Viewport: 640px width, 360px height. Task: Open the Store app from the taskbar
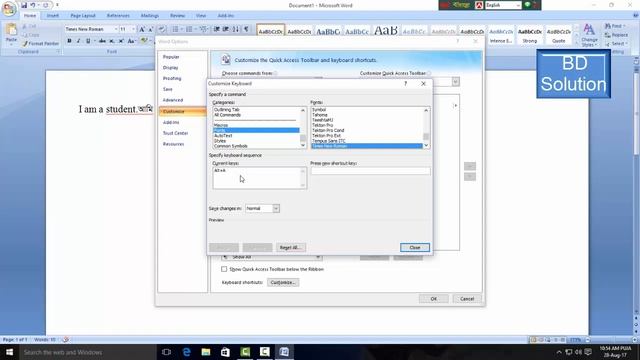225,352
